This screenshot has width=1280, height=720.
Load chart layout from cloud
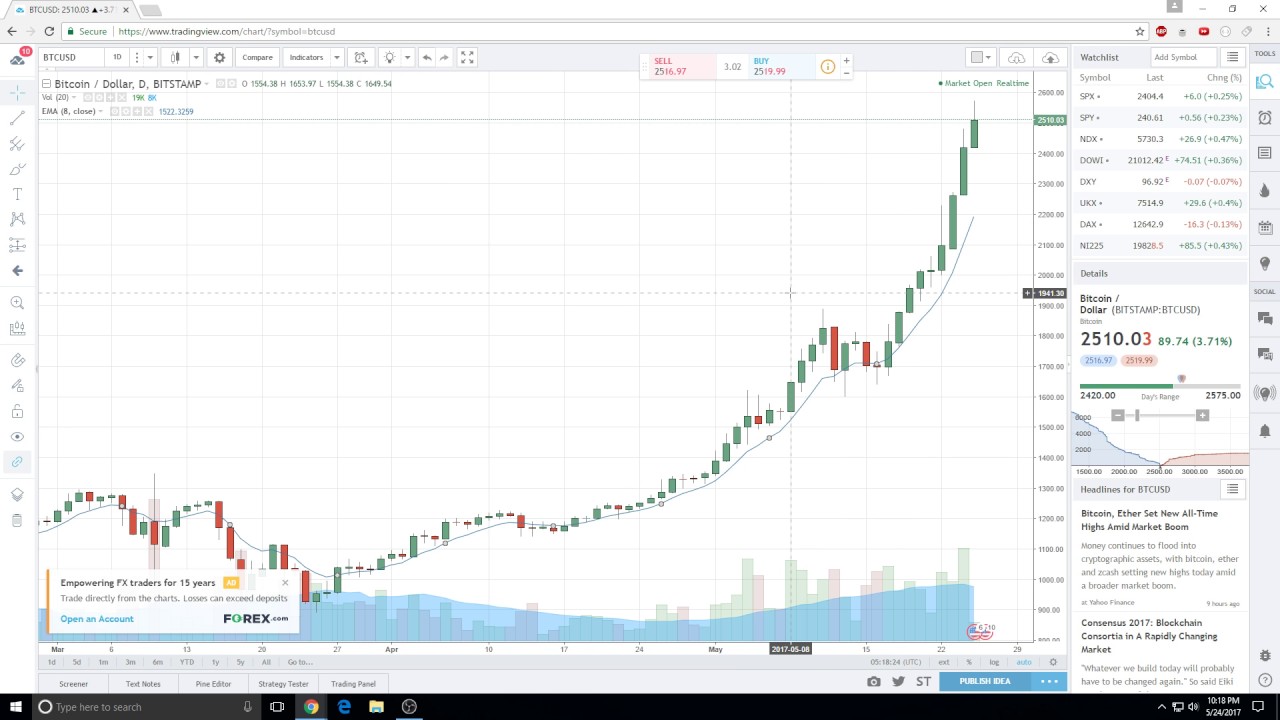(1016, 57)
